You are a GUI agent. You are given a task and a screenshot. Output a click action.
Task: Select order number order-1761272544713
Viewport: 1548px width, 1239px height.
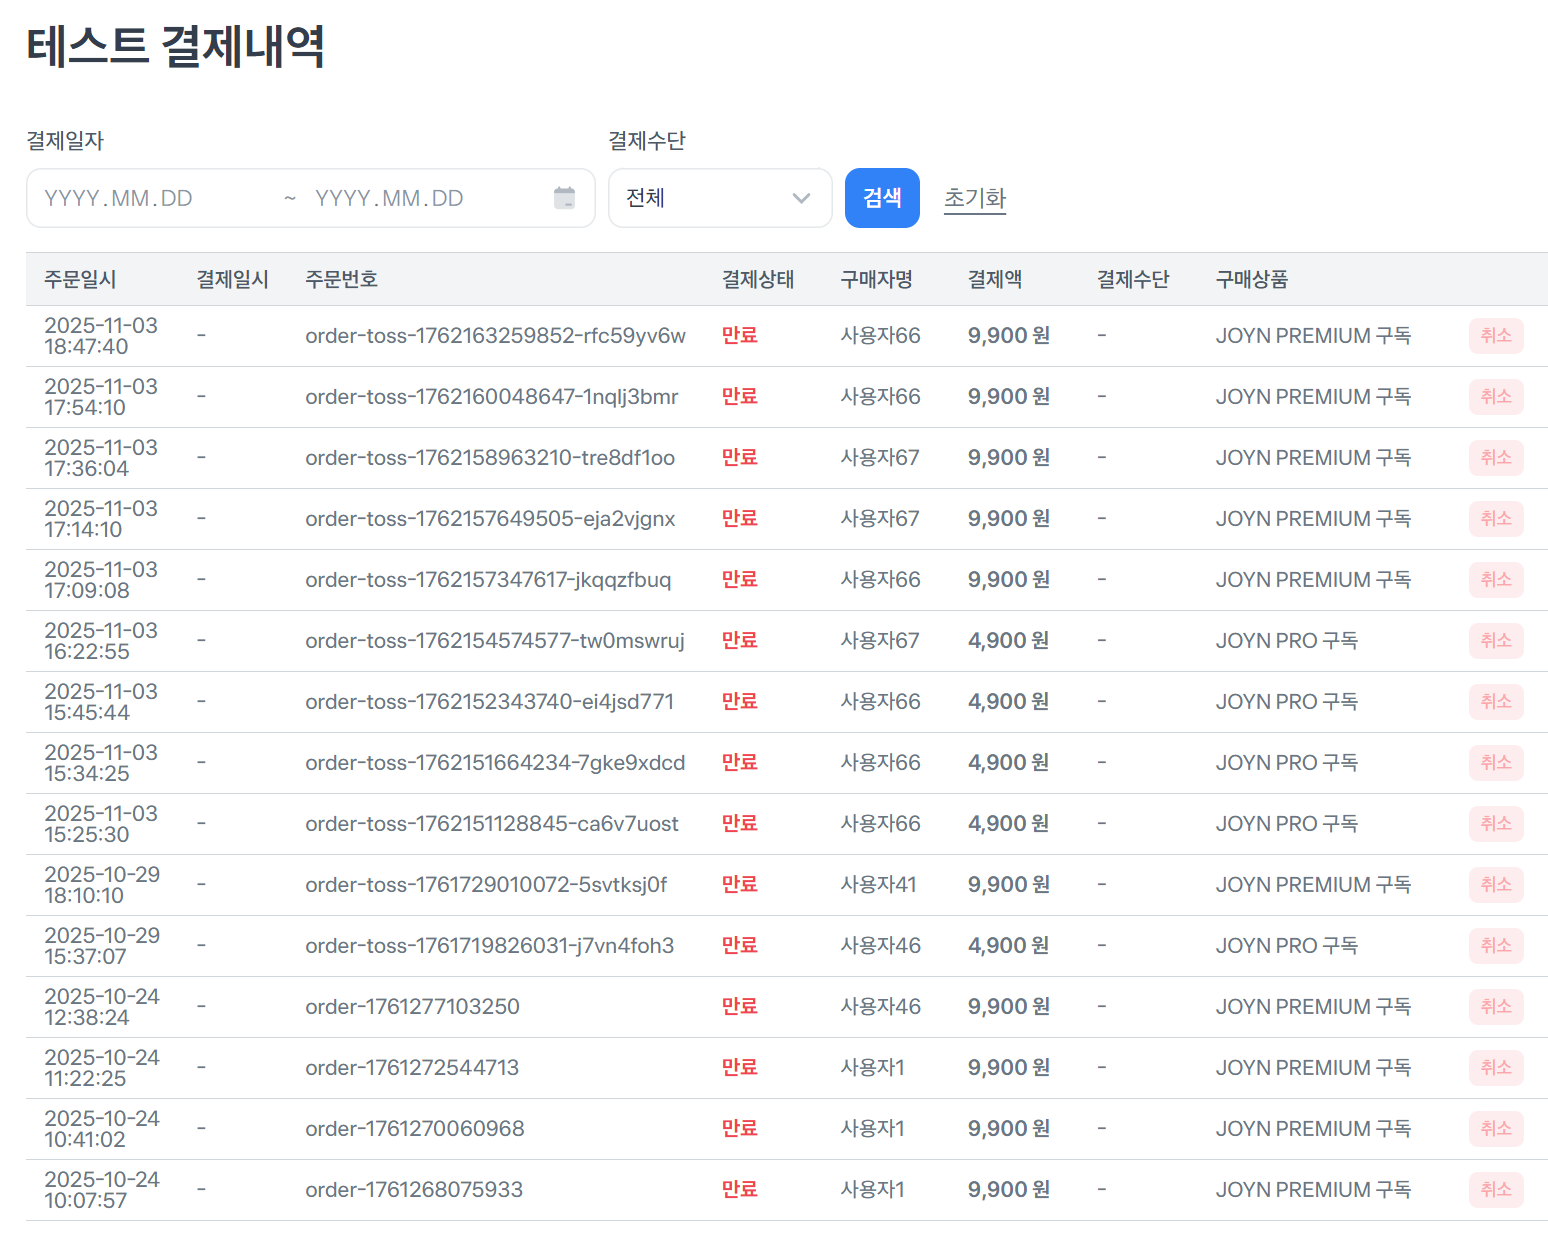click(412, 1068)
